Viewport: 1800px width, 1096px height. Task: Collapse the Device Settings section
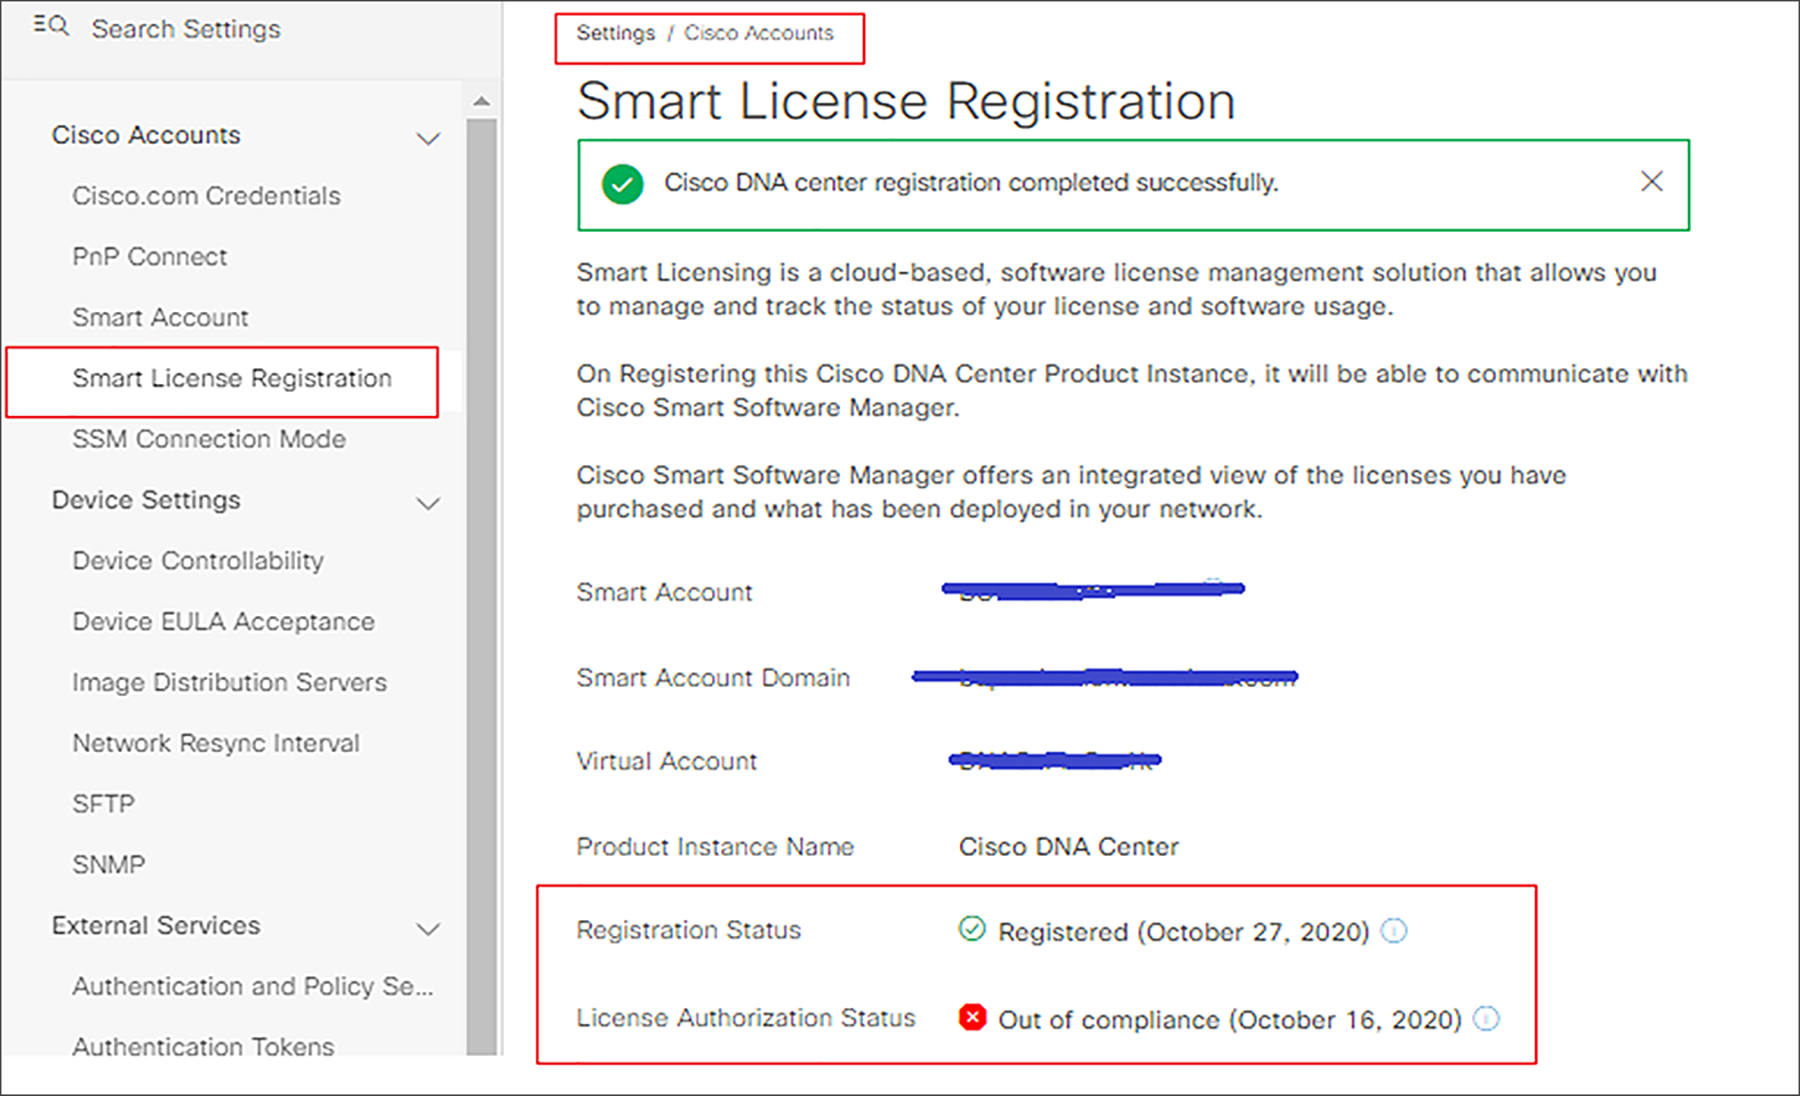pos(429,503)
